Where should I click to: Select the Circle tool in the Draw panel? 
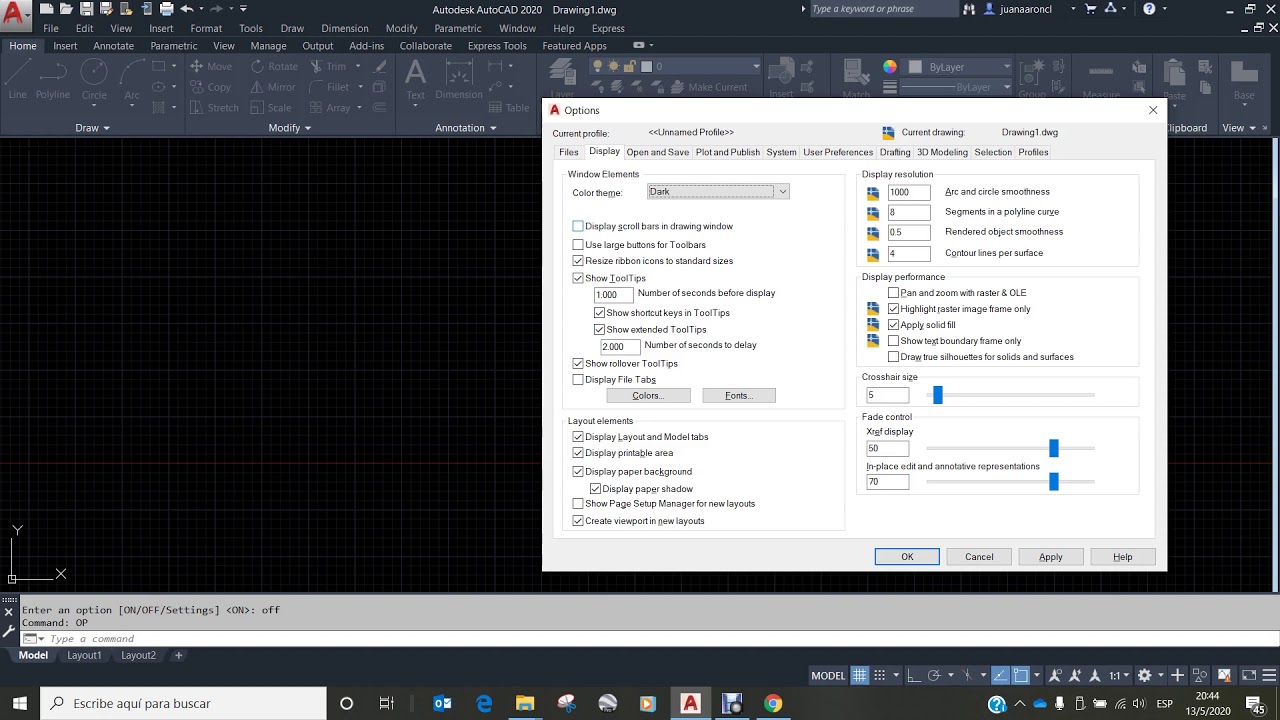click(94, 81)
